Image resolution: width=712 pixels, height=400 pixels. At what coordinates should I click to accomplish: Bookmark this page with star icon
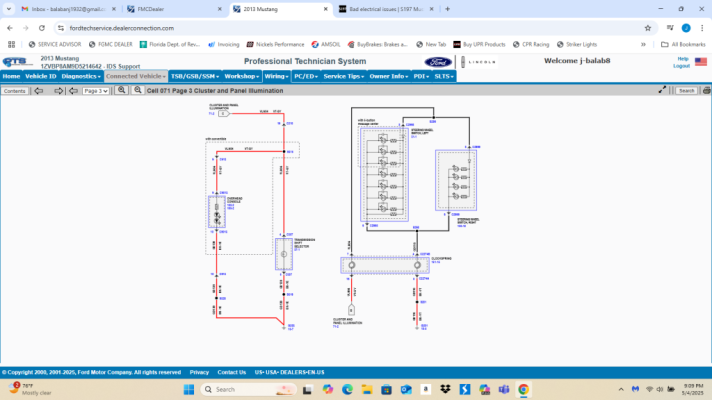[648, 28]
